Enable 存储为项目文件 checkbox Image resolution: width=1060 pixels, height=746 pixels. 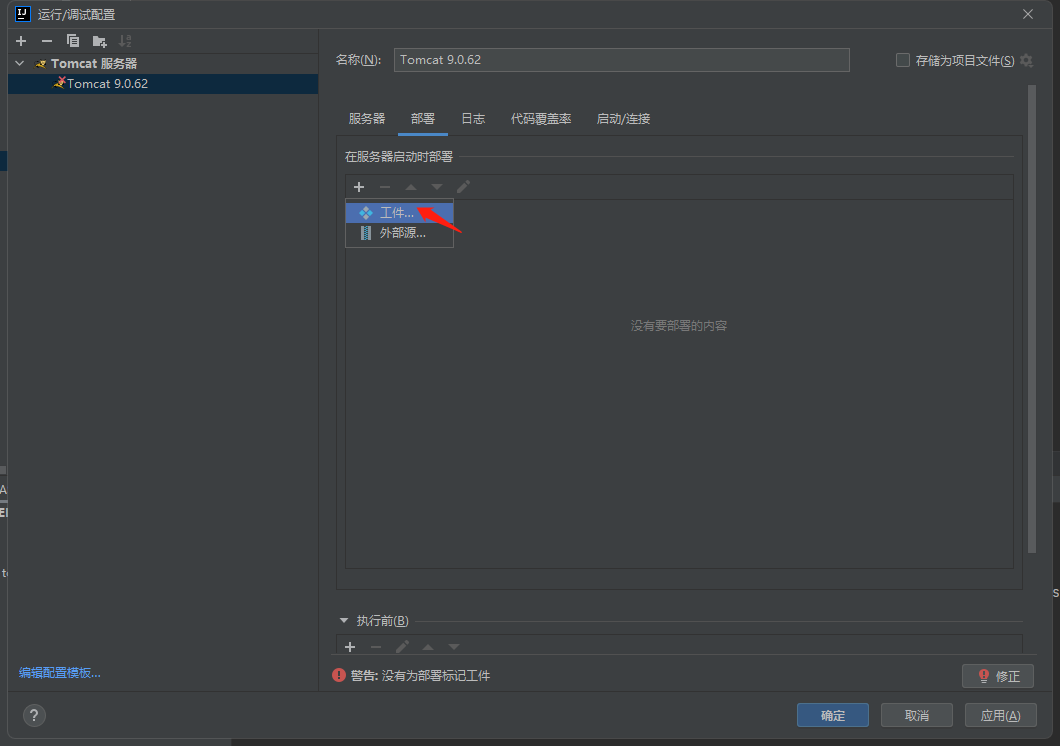point(902,60)
